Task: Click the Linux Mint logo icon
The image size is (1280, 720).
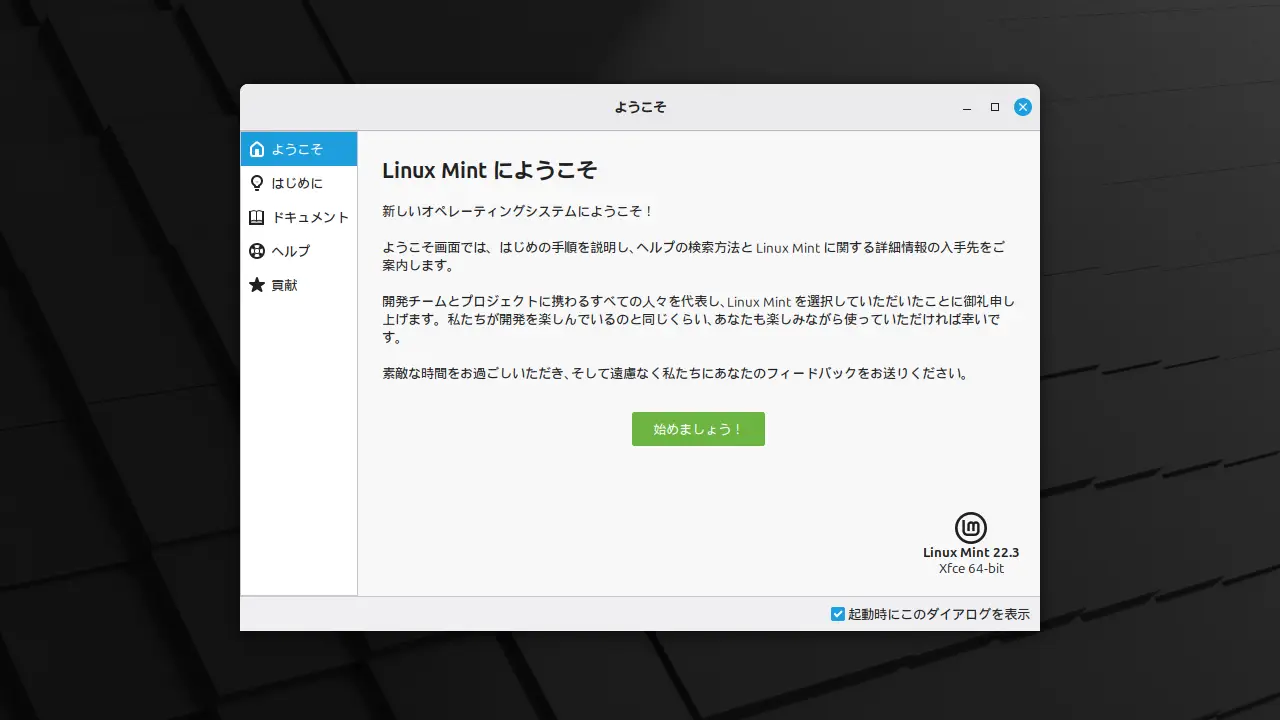Action: (x=971, y=528)
